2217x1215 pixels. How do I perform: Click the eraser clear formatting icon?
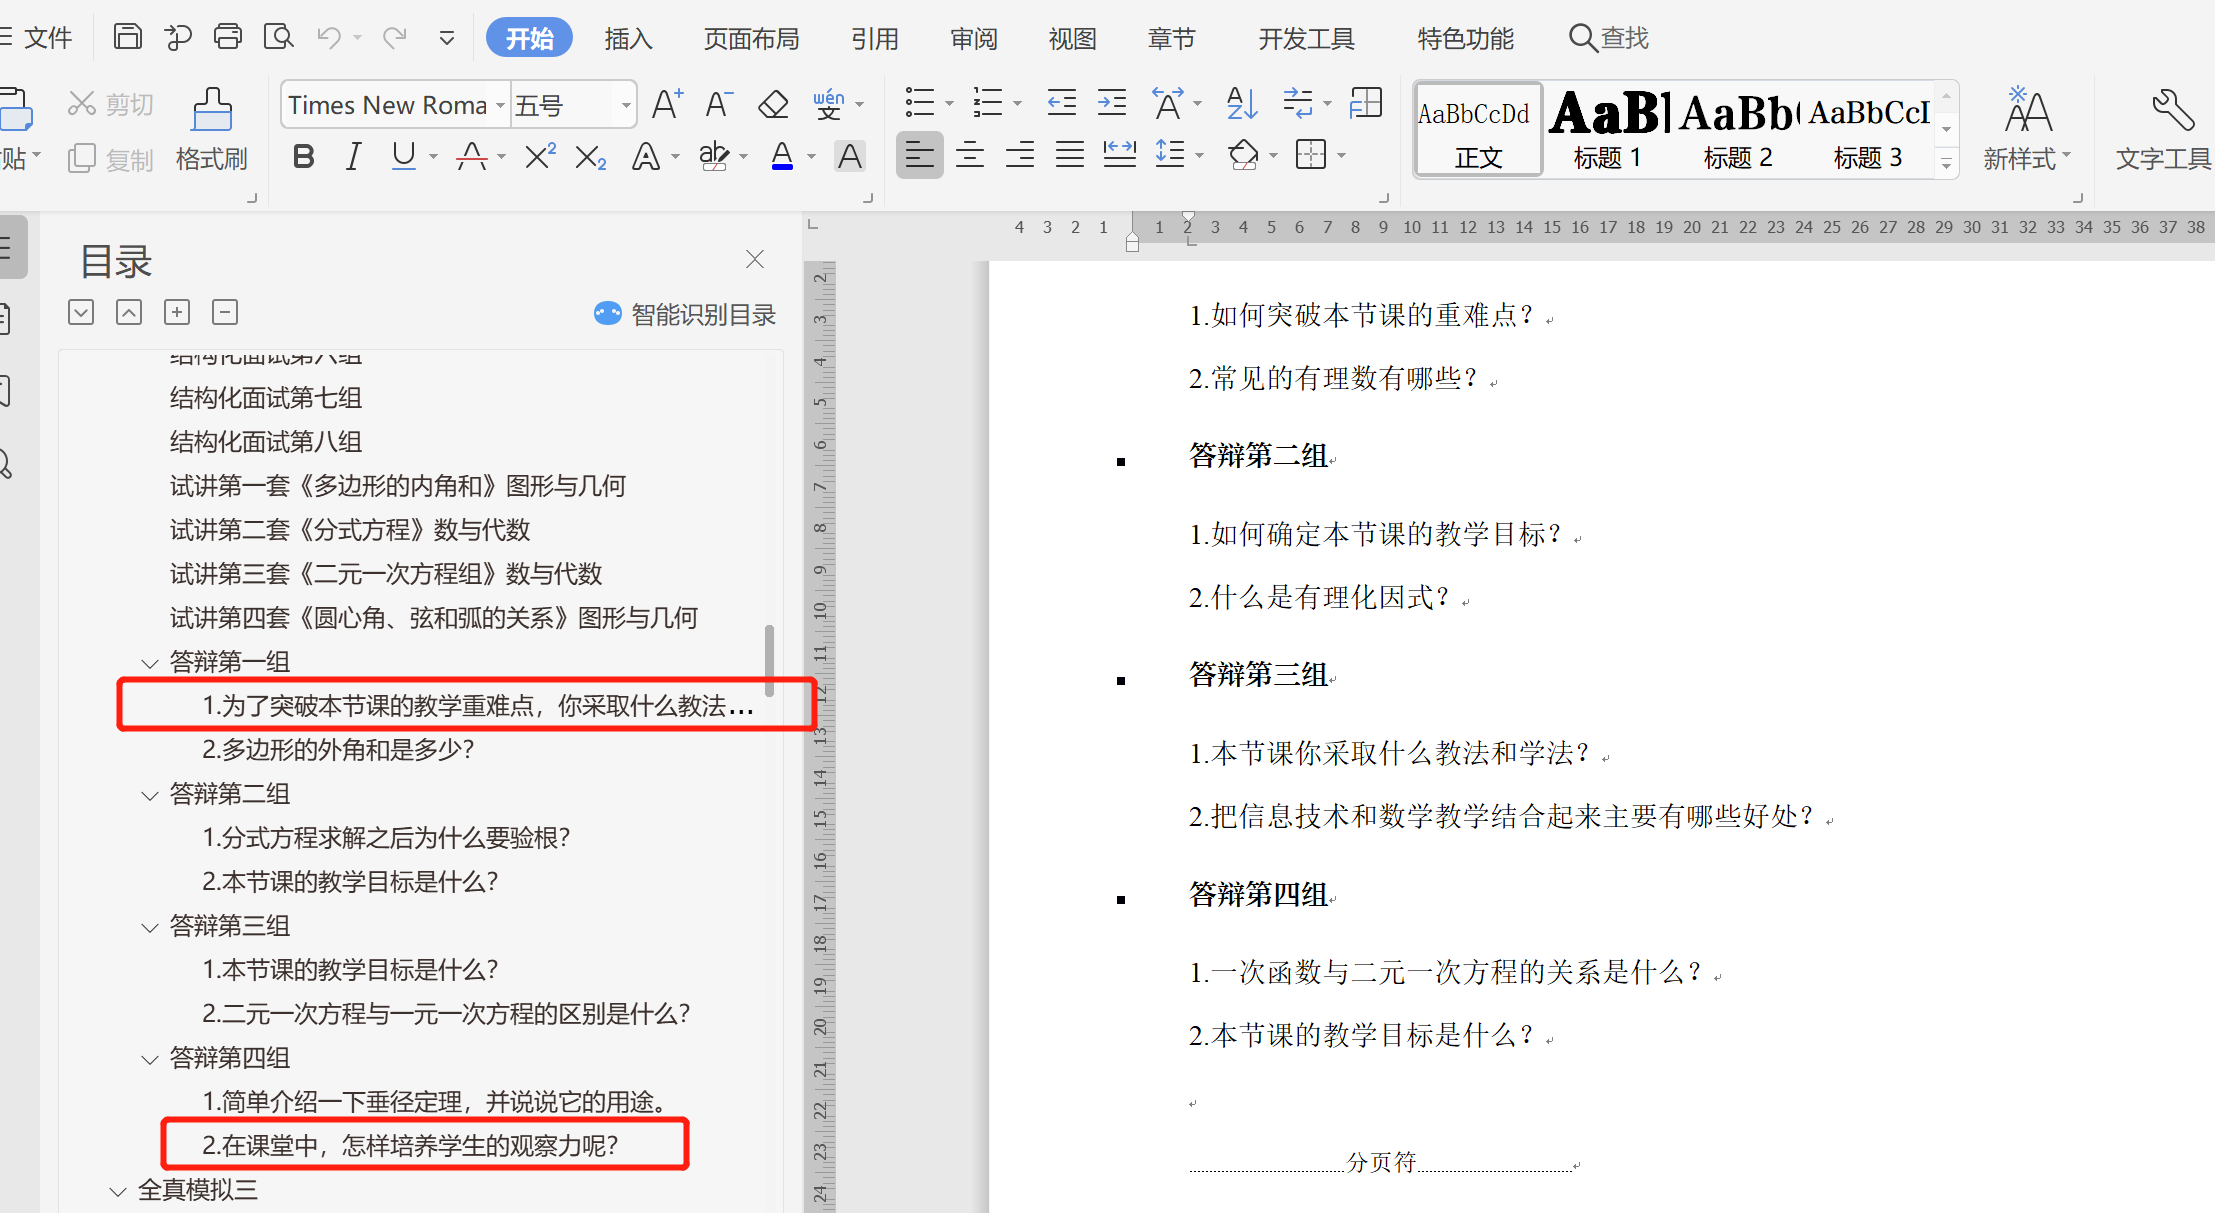[773, 104]
